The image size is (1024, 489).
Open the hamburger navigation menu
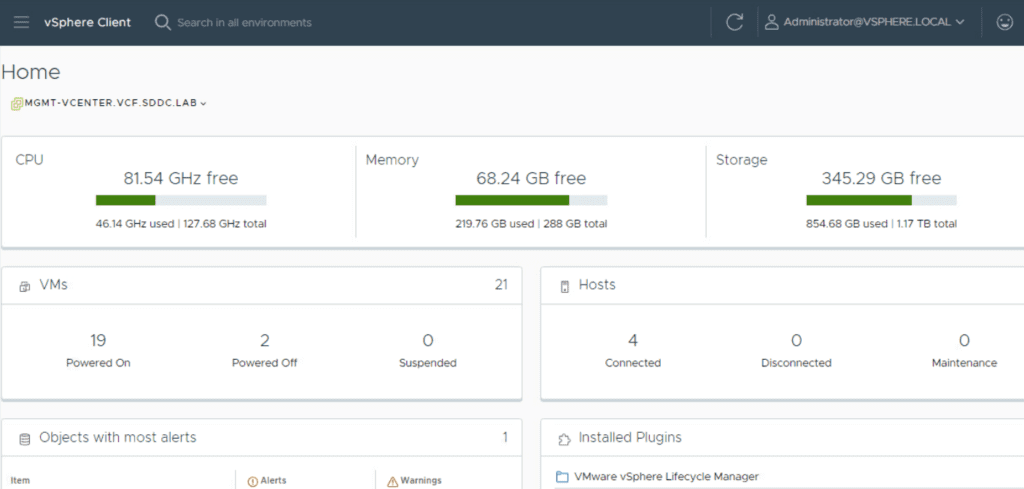[x=21, y=22]
